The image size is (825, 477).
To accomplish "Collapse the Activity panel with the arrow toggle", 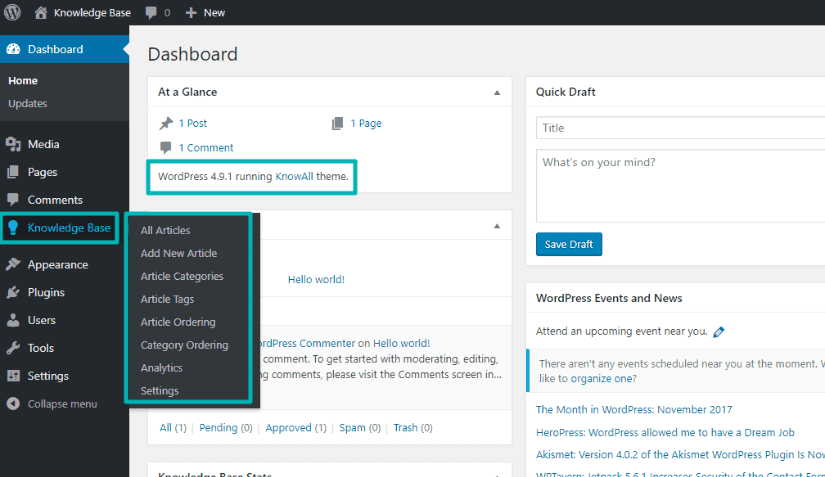I will (497, 226).
